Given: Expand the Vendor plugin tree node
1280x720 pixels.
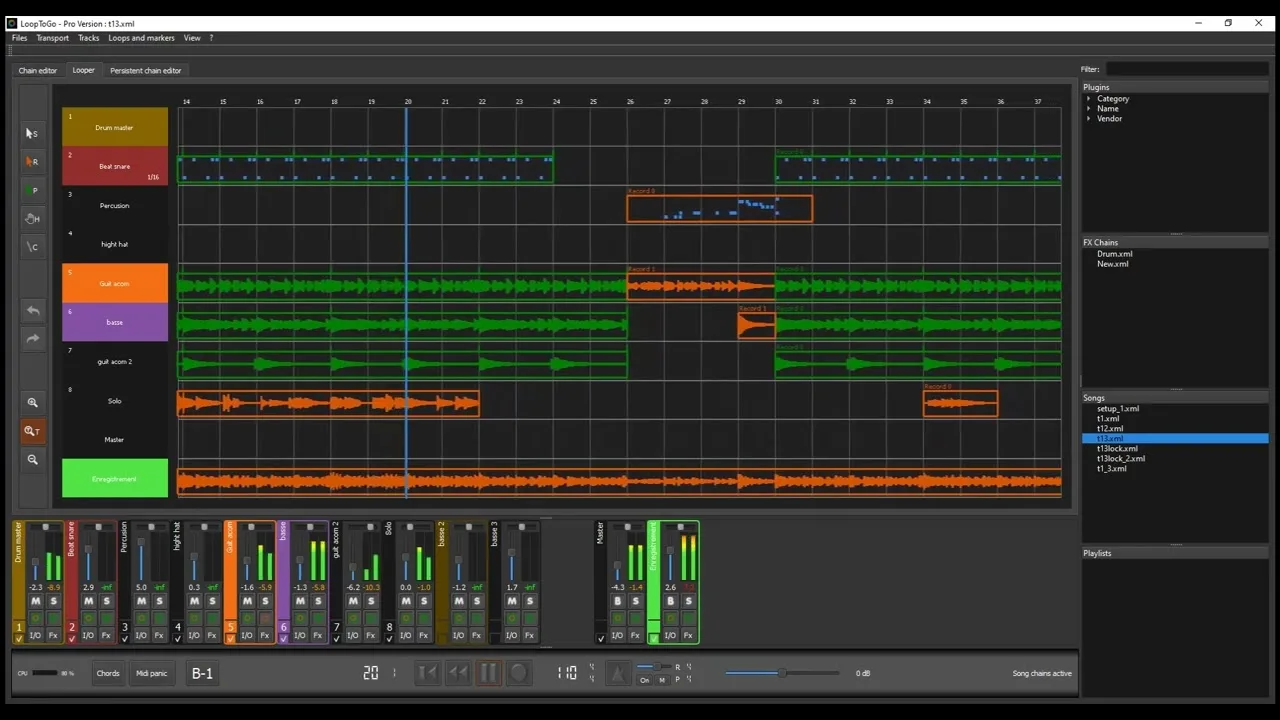Looking at the screenshot, I should (1089, 119).
